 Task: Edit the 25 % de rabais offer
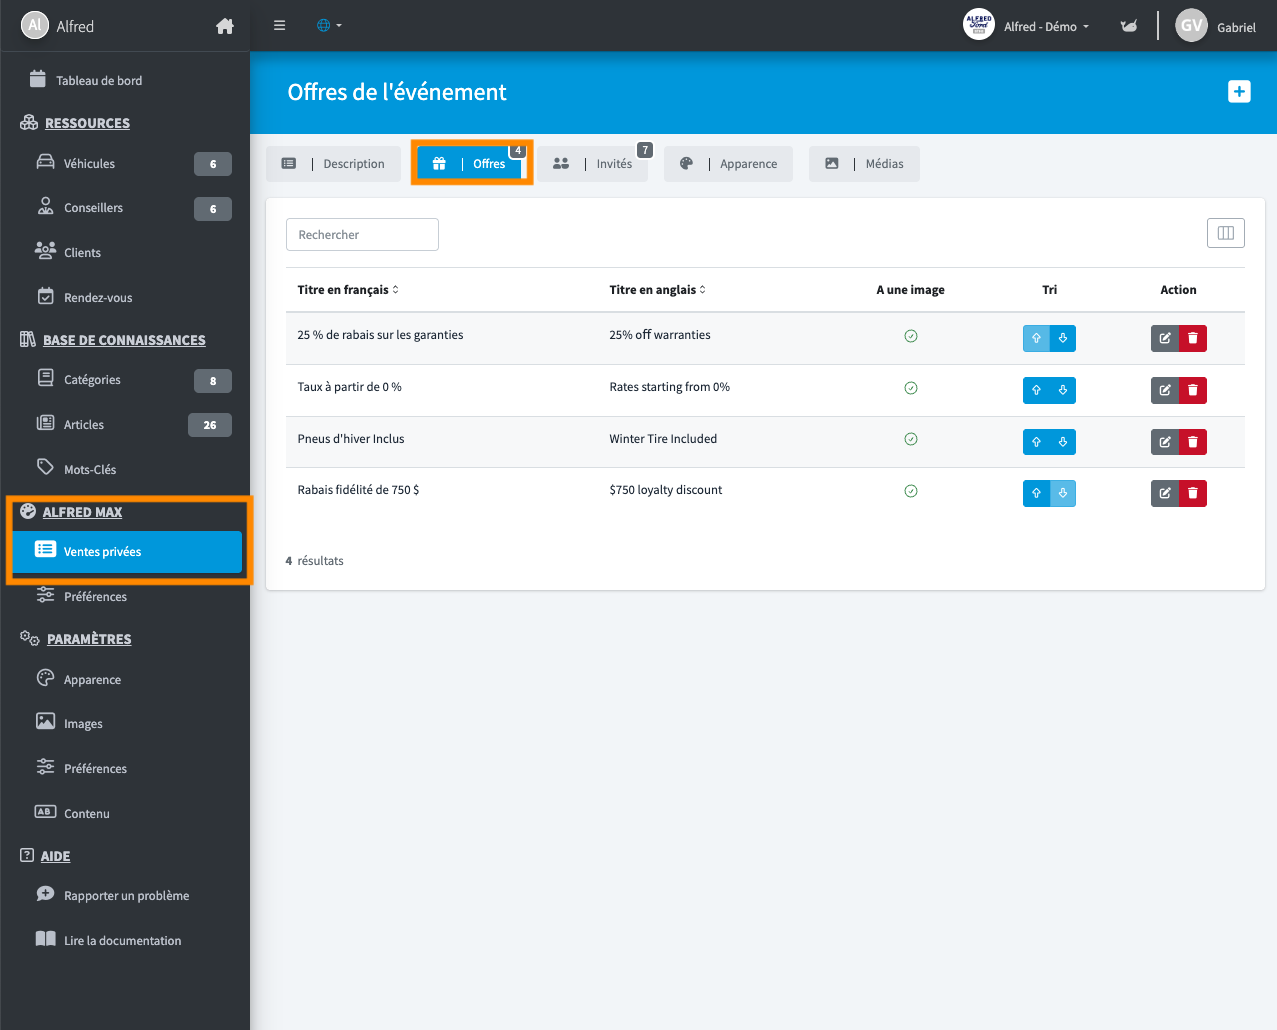pos(1165,339)
